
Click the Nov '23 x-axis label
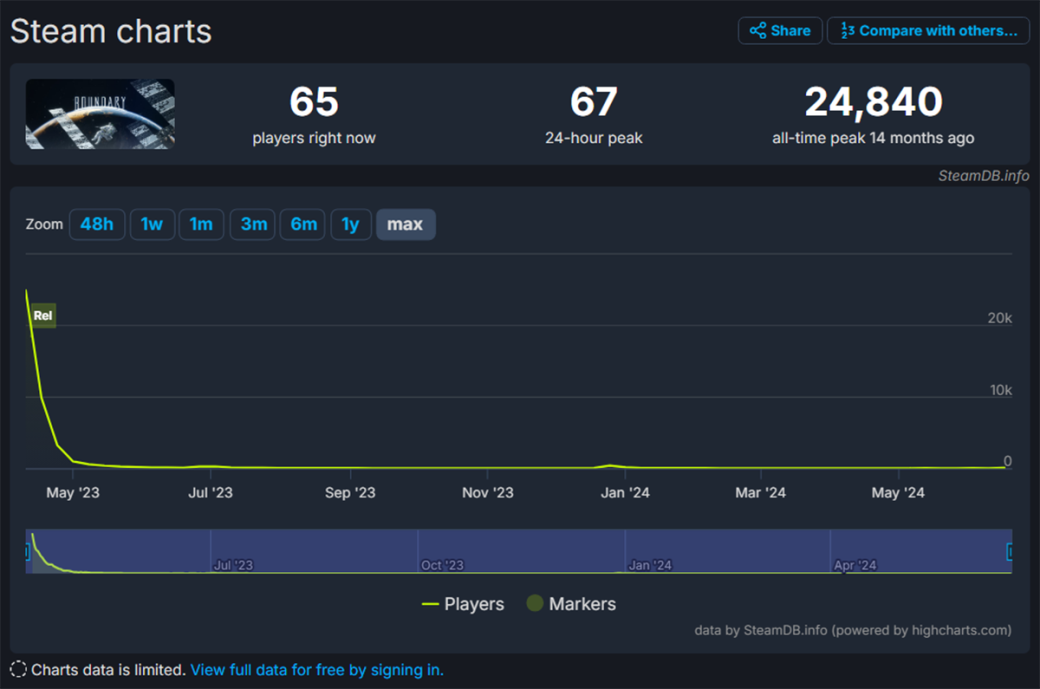(x=488, y=493)
